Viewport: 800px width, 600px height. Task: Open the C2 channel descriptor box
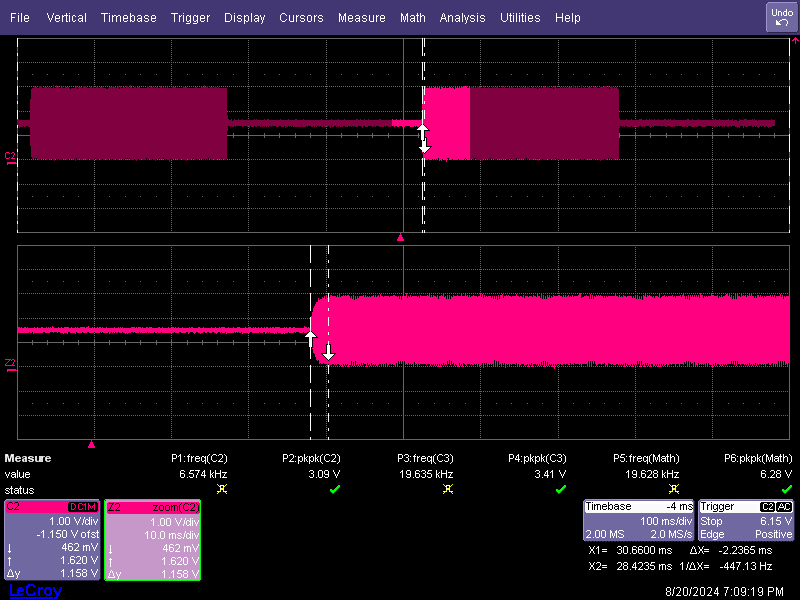pyautogui.click(x=52, y=540)
